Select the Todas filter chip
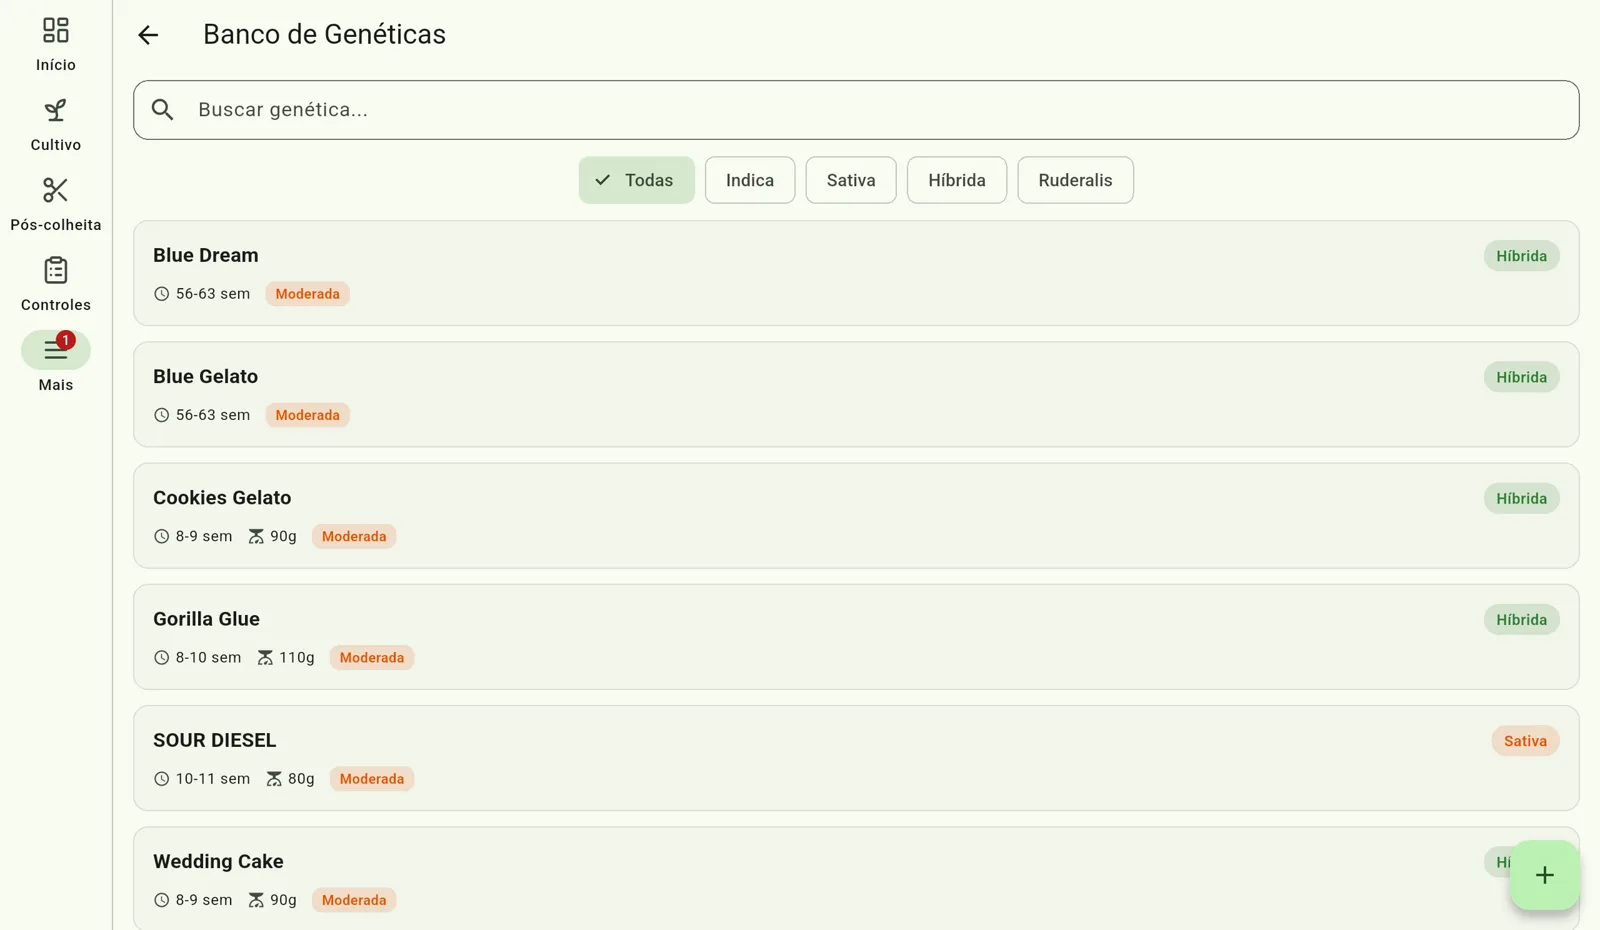The width and height of the screenshot is (1600, 930). pyautogui.click(x=636, y=180)
